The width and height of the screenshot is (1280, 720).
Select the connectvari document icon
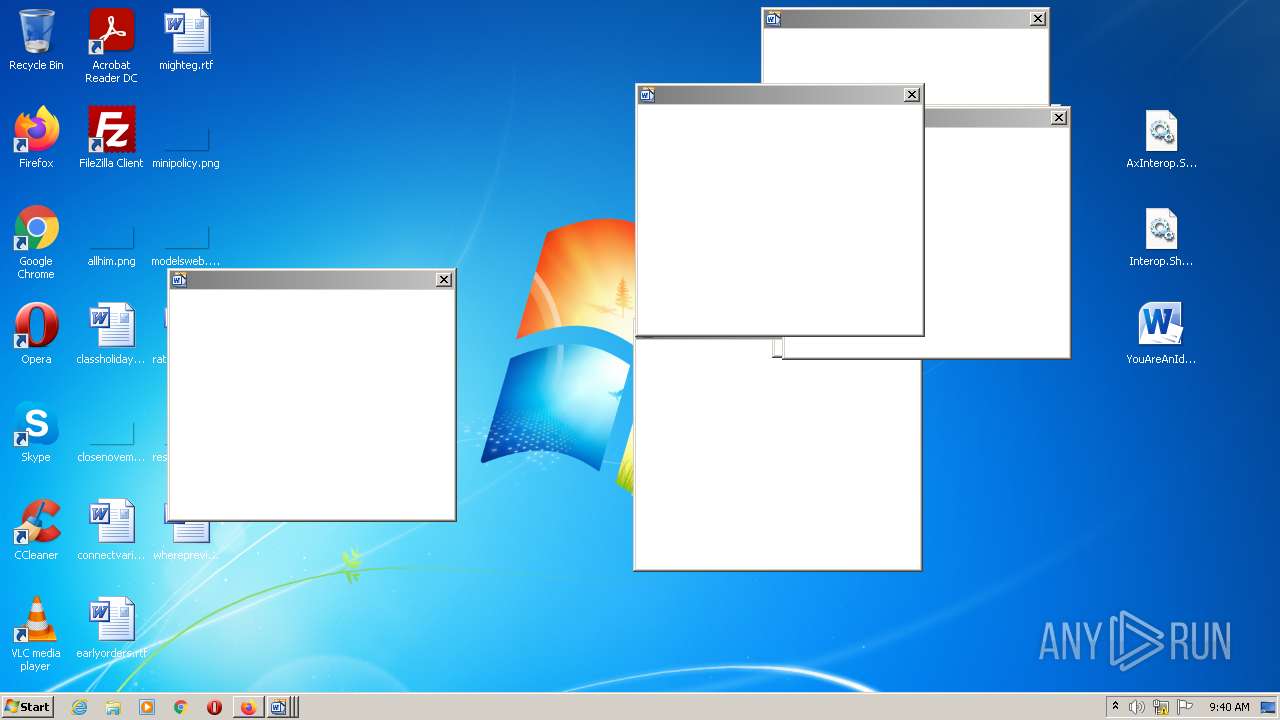(111, 530)
